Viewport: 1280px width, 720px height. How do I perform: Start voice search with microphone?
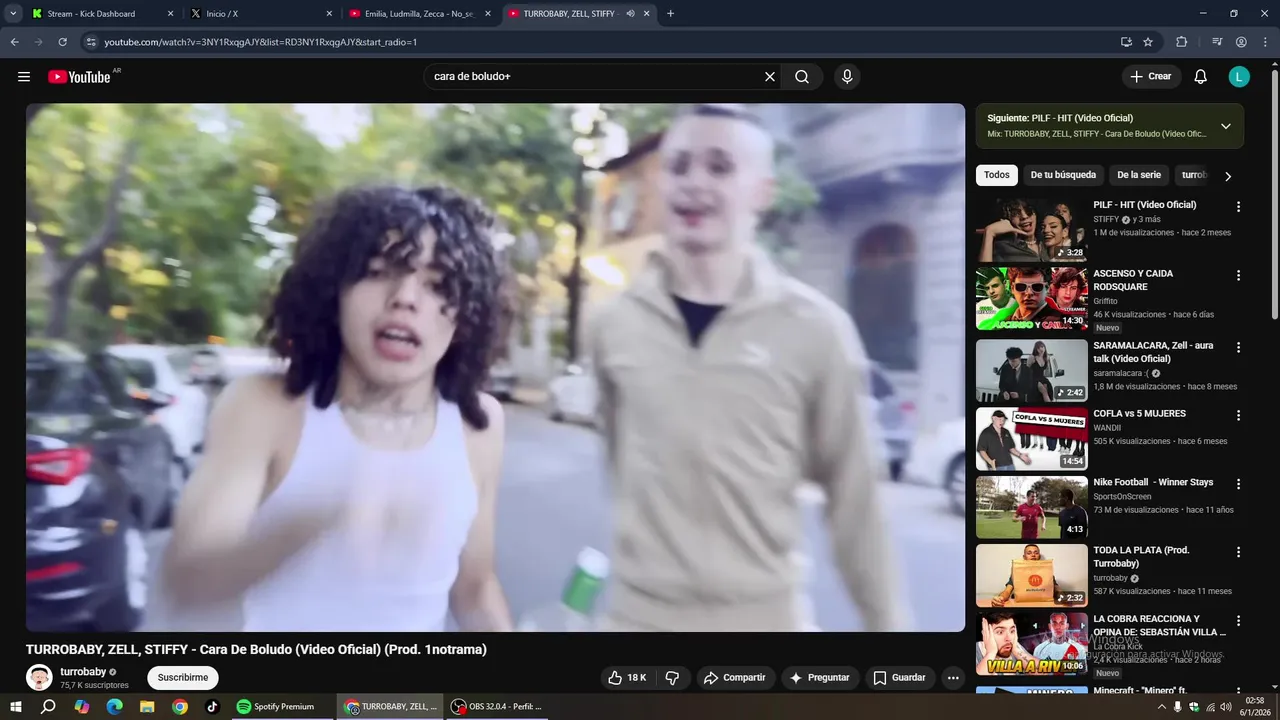pos(847,77)
